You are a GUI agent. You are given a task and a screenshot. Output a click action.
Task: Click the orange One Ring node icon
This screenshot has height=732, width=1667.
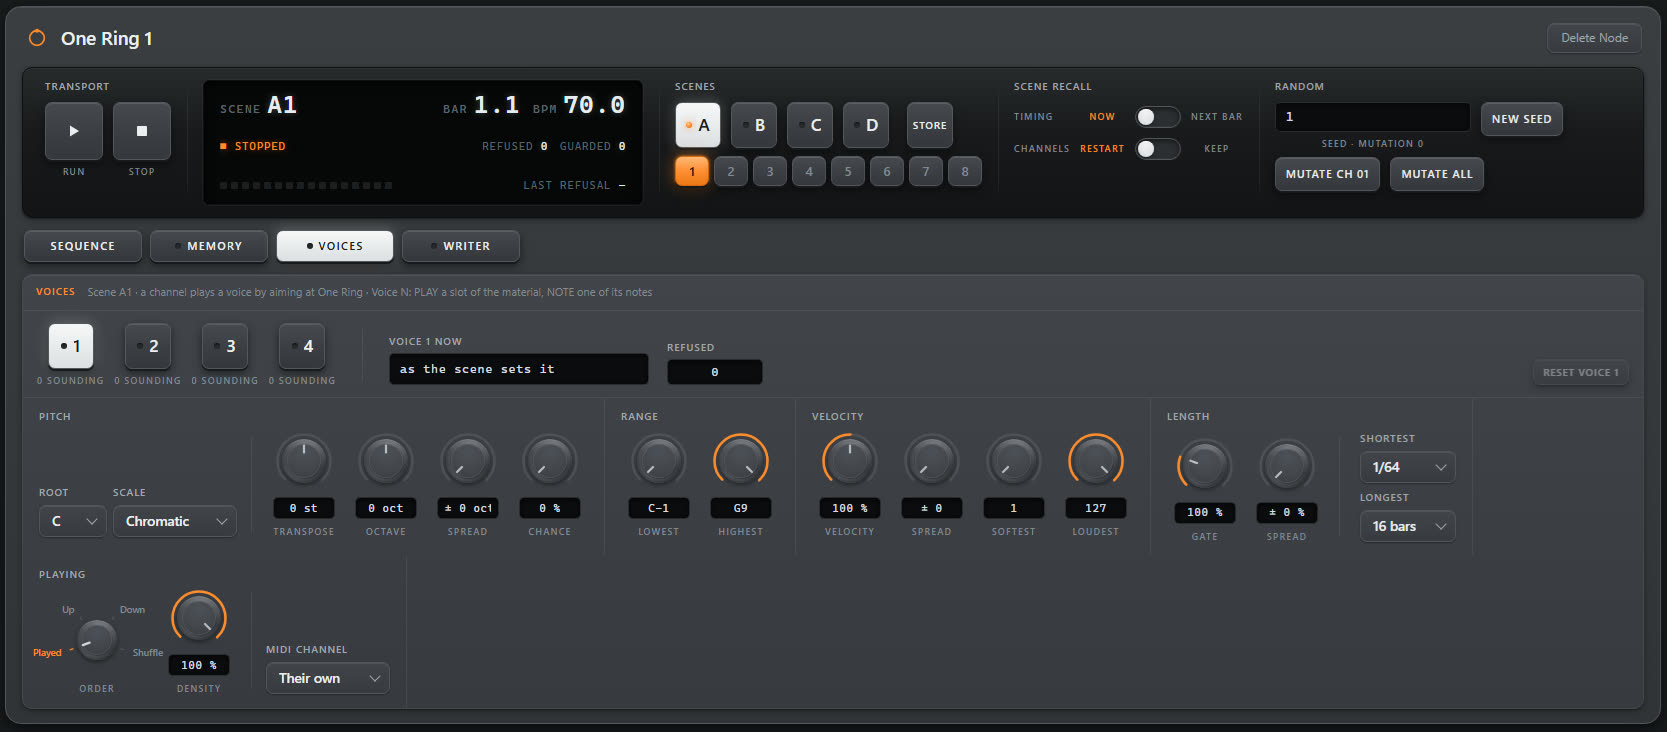pyautogui.click(x=37, y=38)
